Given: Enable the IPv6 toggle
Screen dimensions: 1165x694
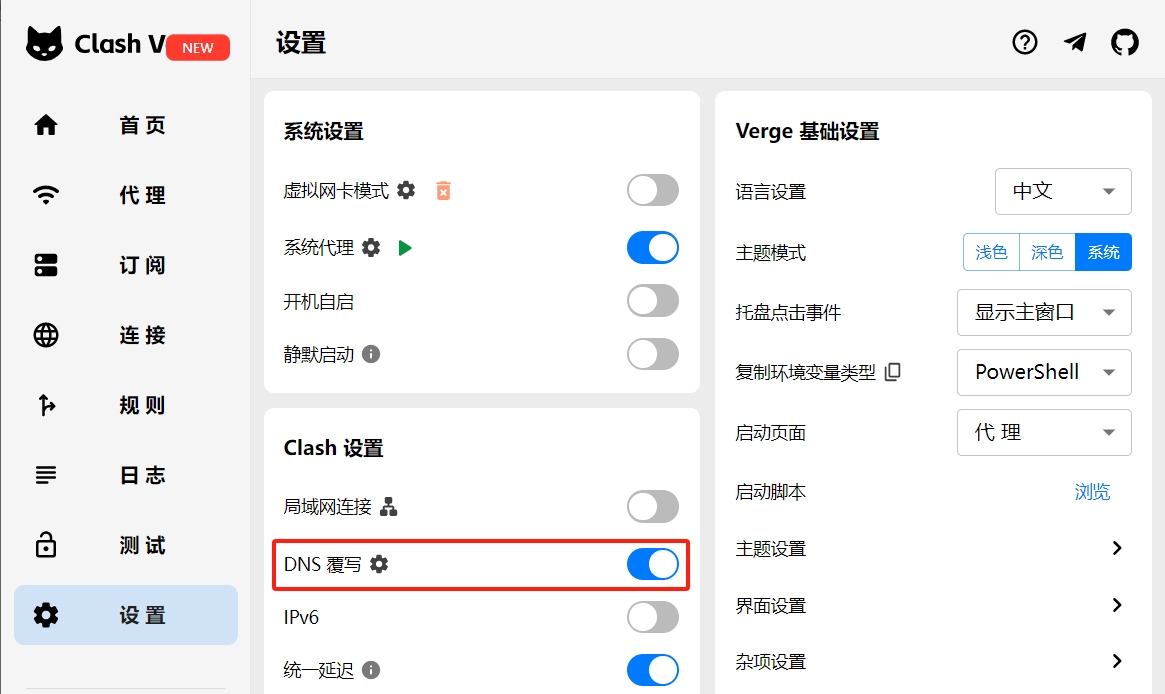Looking at the screenshot, I should (x=652, y=617).
